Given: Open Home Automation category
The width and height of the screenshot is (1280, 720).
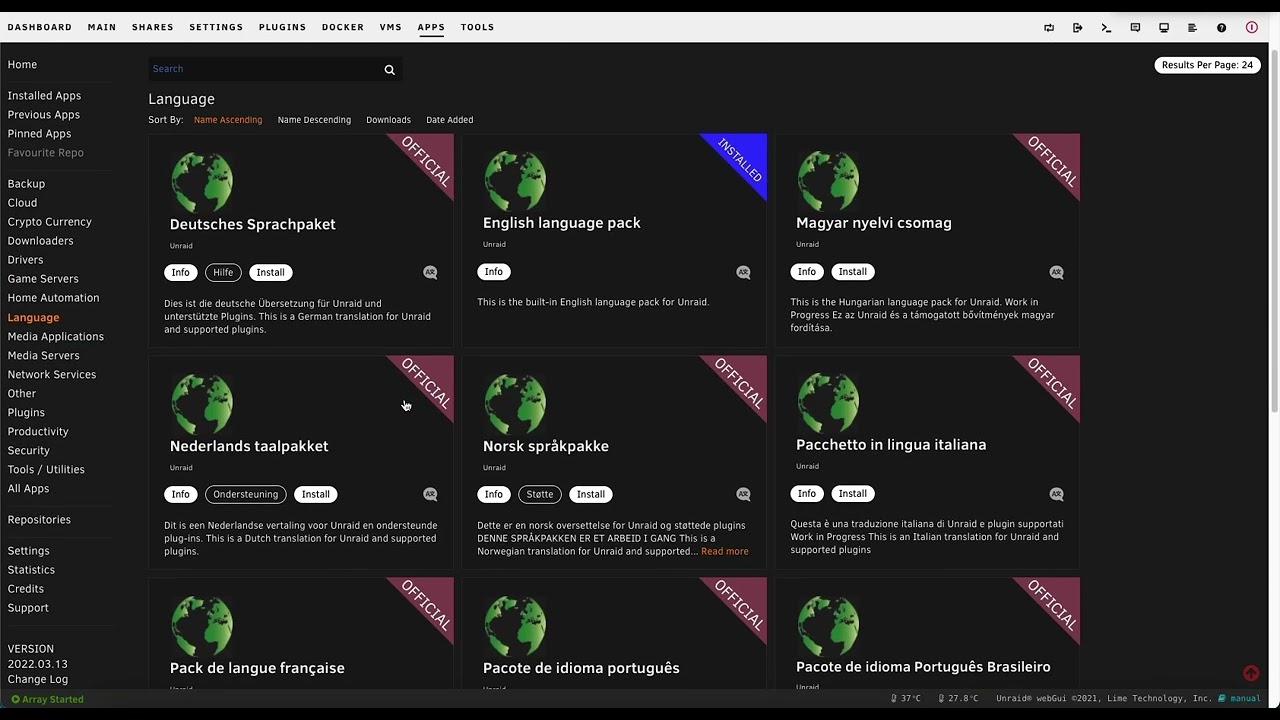Looking at the screenshot, I should (54, 298).
